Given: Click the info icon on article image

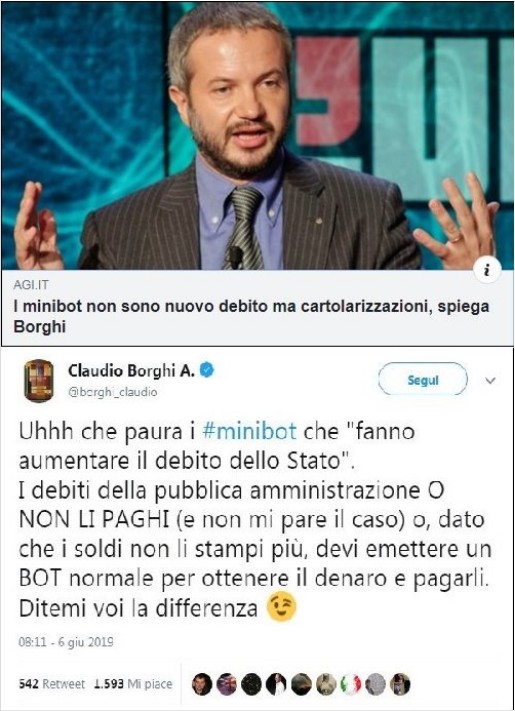Looking at the screenshot, I should (x=487, y=271).
